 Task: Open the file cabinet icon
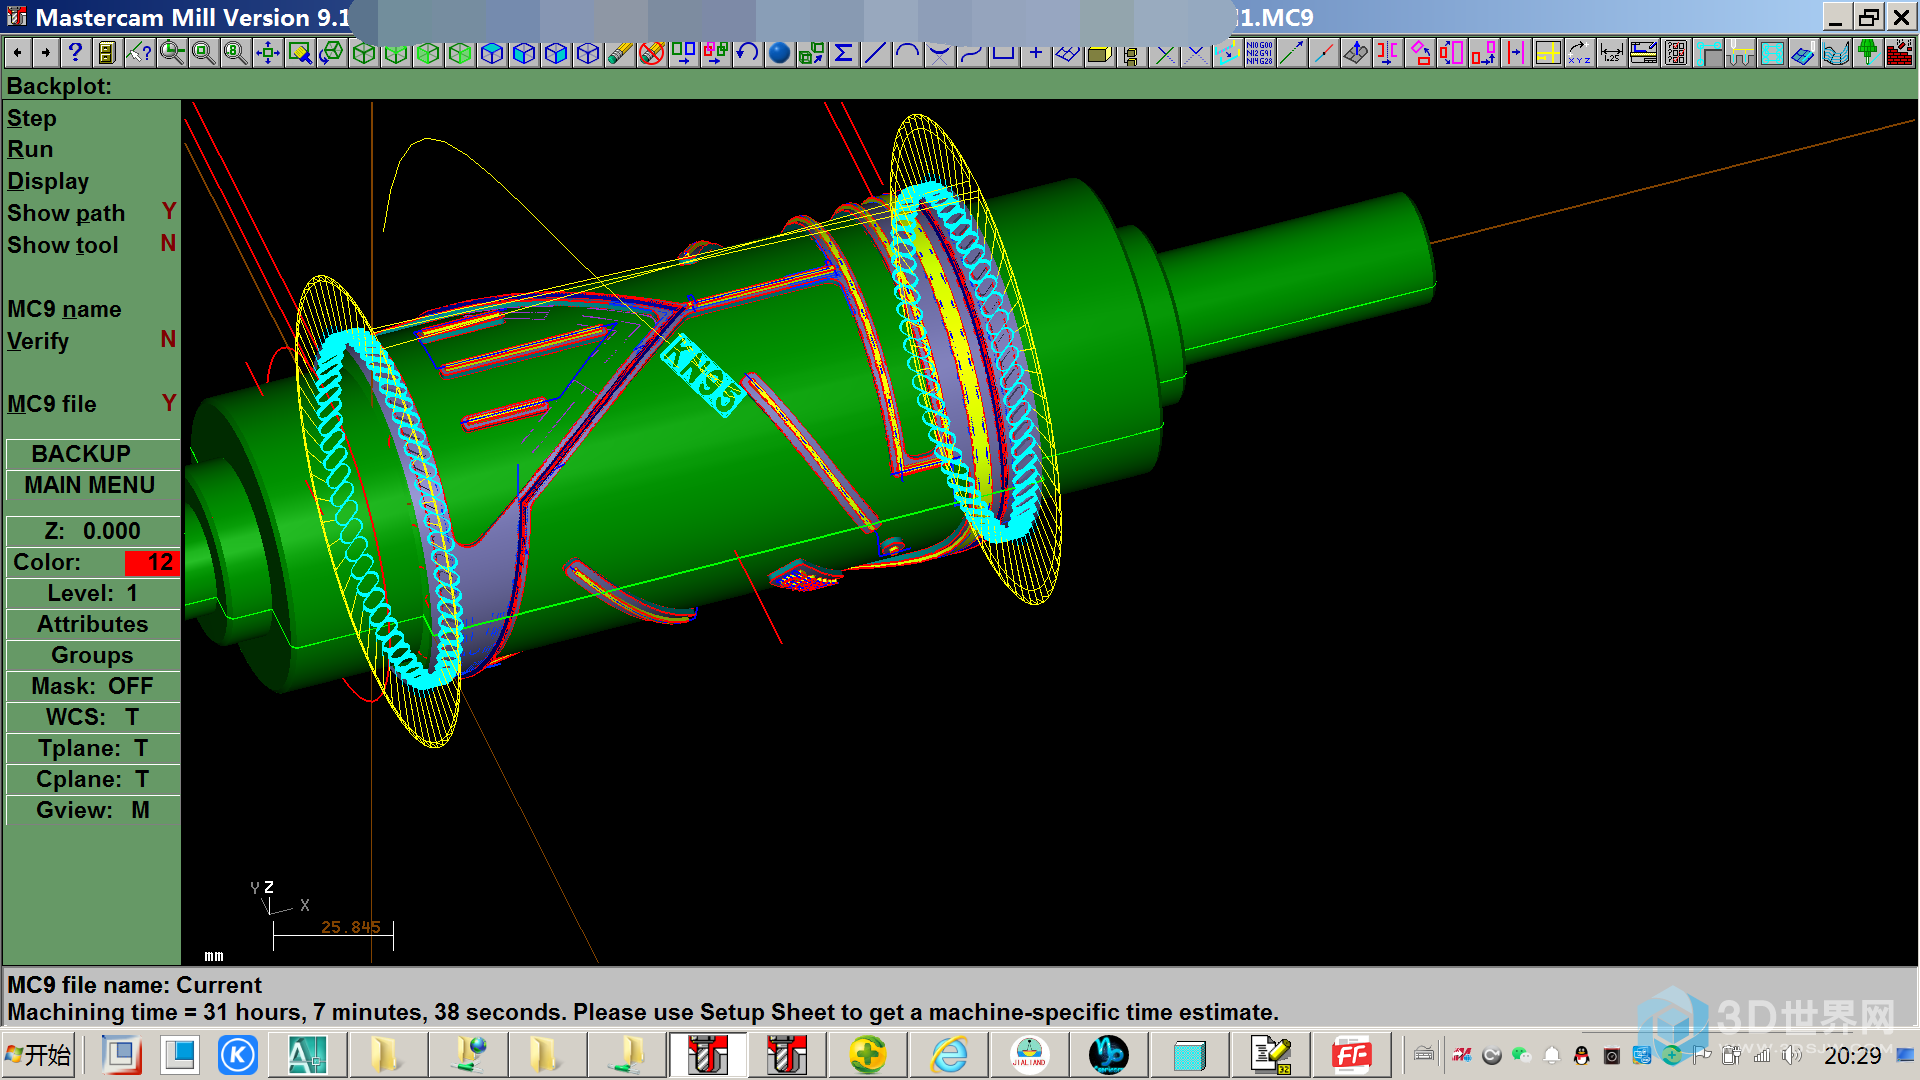[x=107, y=53]
